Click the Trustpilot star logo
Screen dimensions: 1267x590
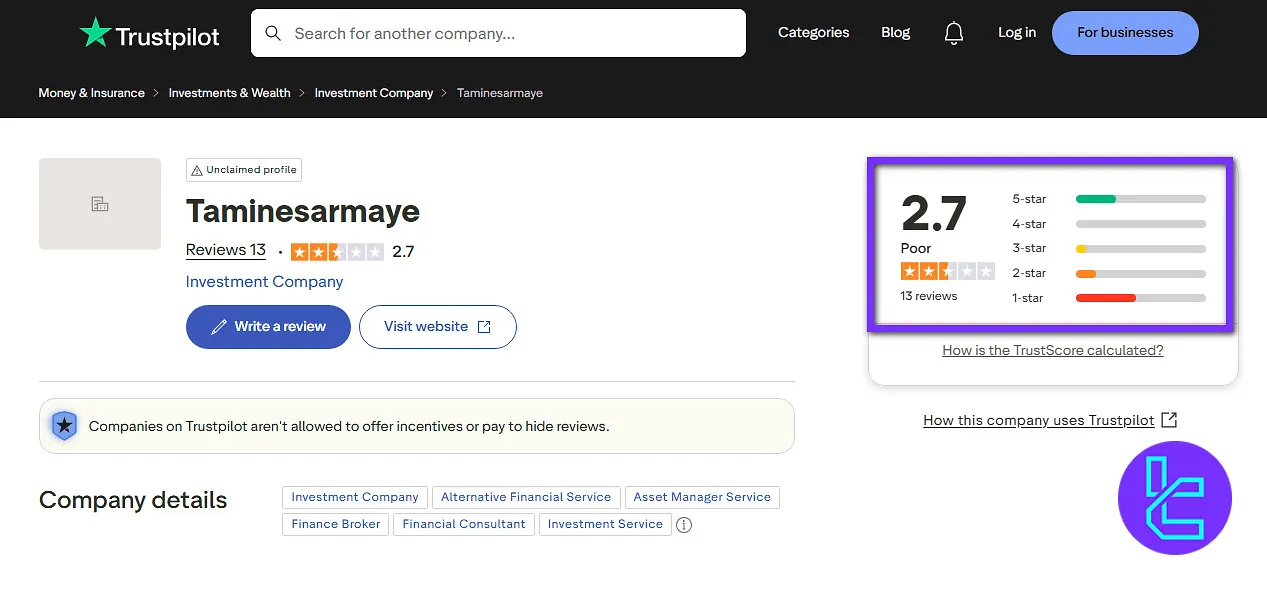tap(96, 33)
